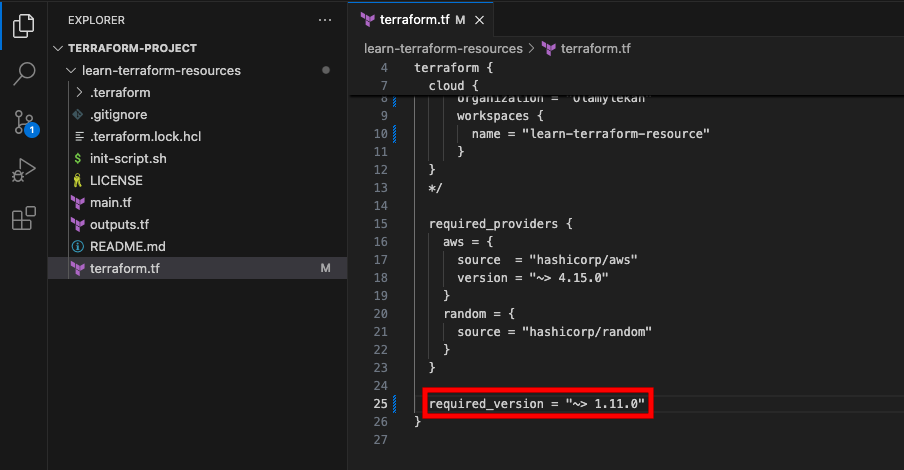Open Explorer more actions ellipsis
The image size is (904, 470).
pyautogui.click(x=325, y=20)
